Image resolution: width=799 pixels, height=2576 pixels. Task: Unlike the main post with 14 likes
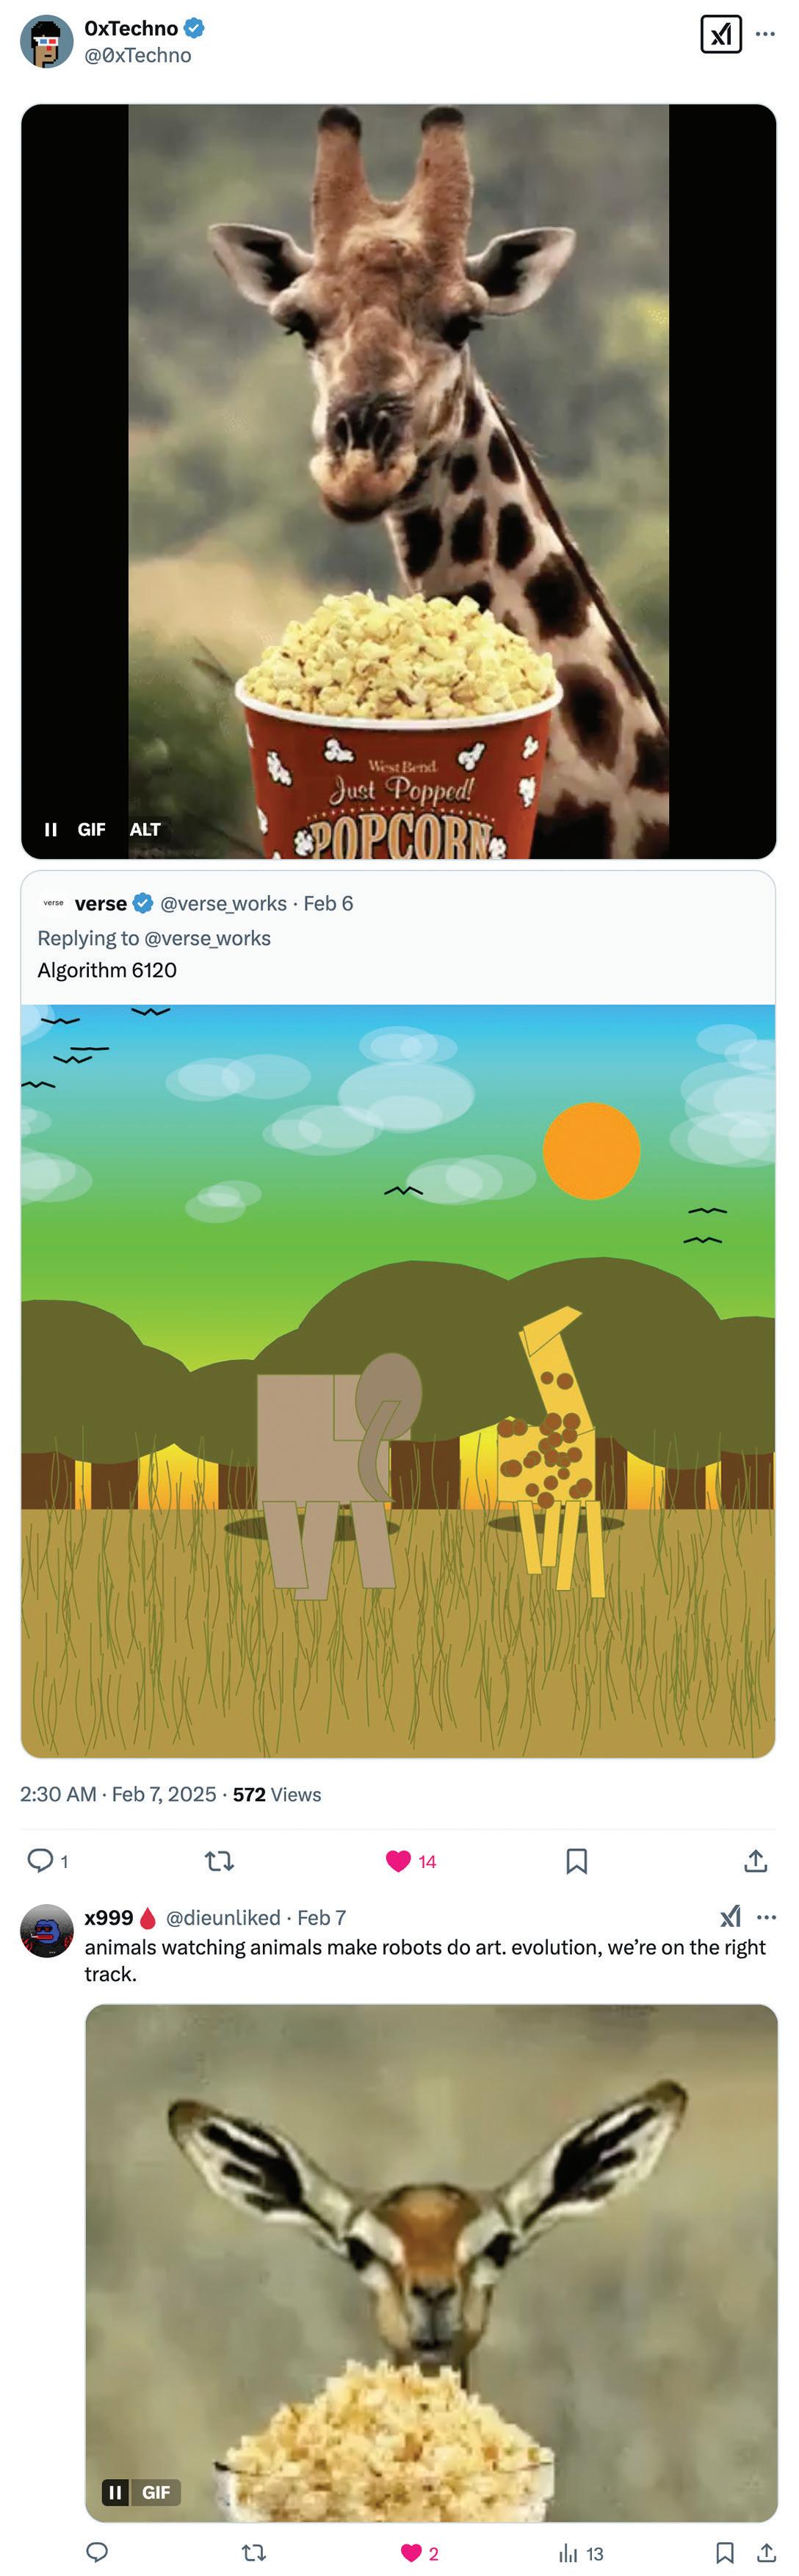coord(398,1860)
